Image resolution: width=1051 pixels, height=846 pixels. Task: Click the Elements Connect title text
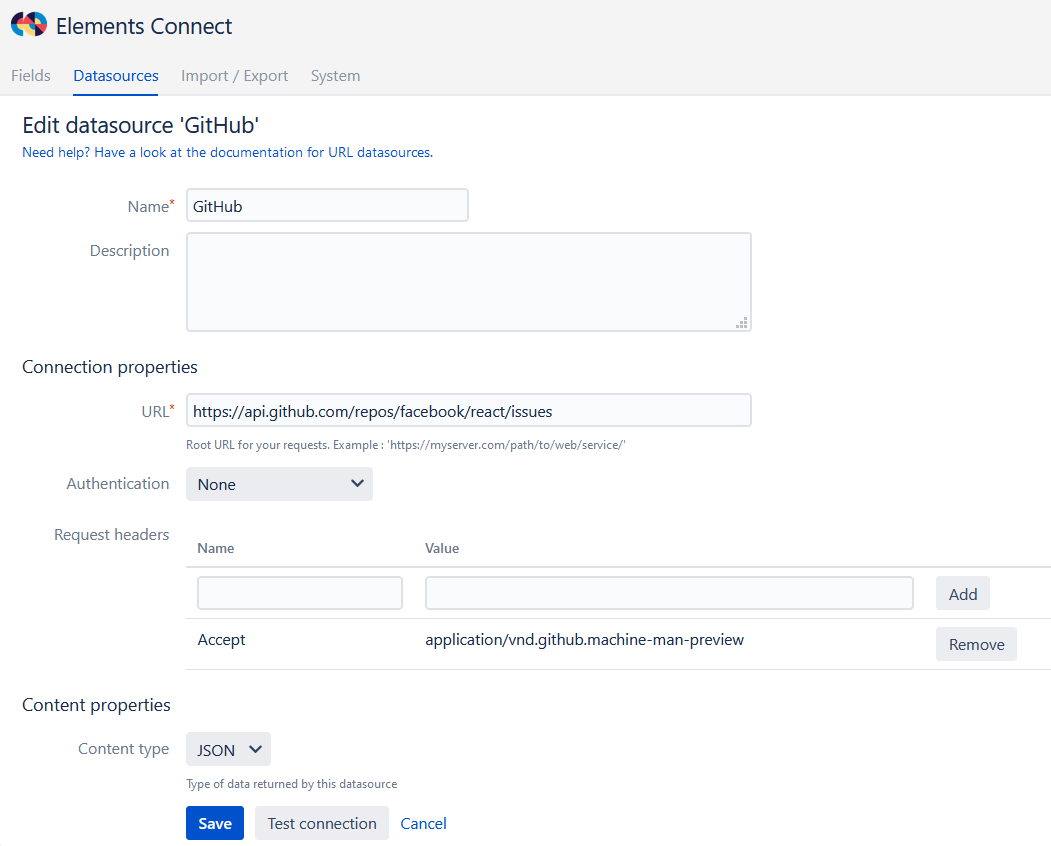[x=144, y=26]
